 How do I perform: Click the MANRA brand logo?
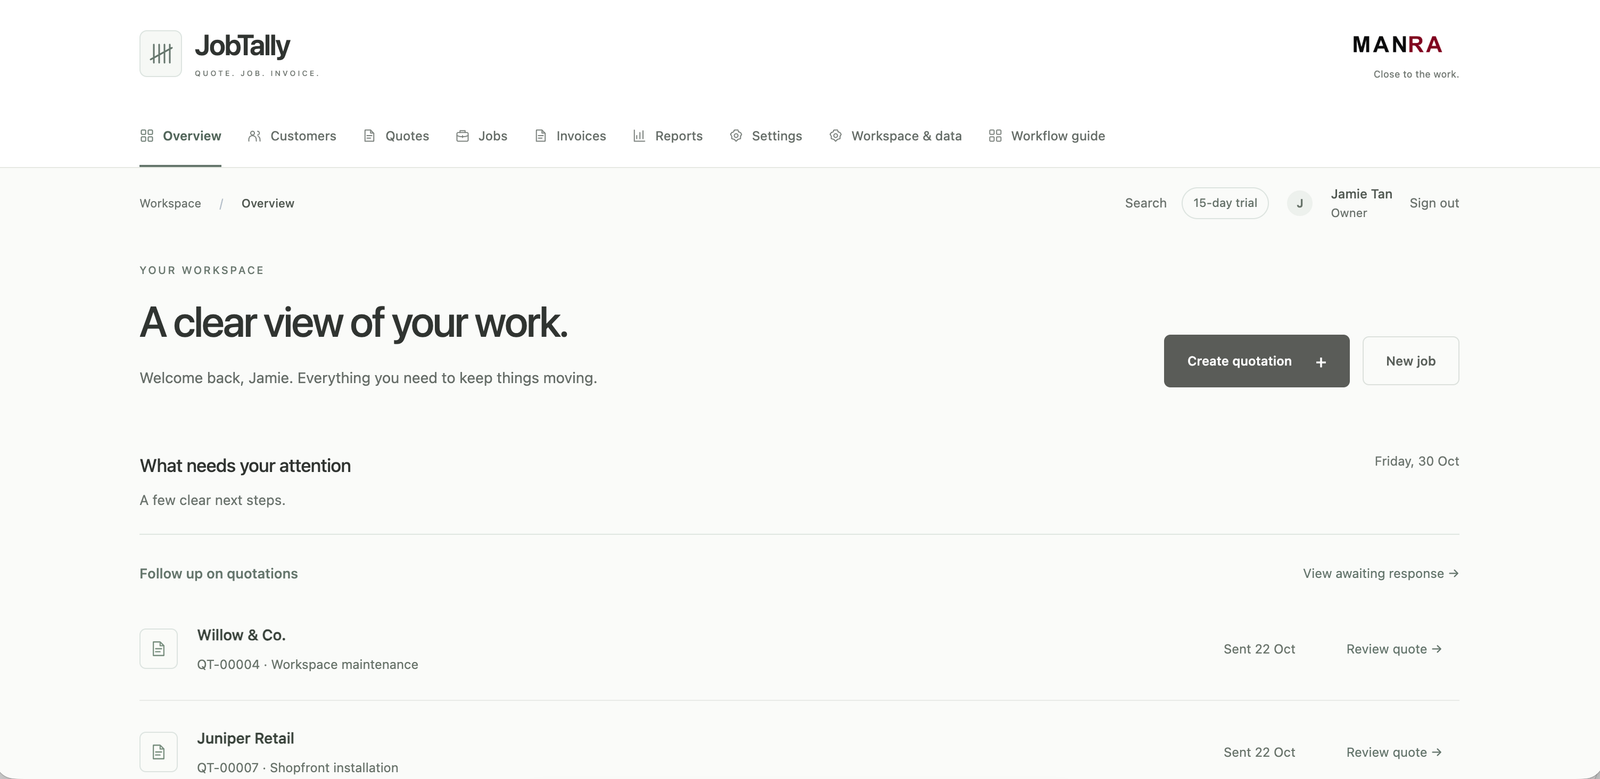tap(1397, 45)
